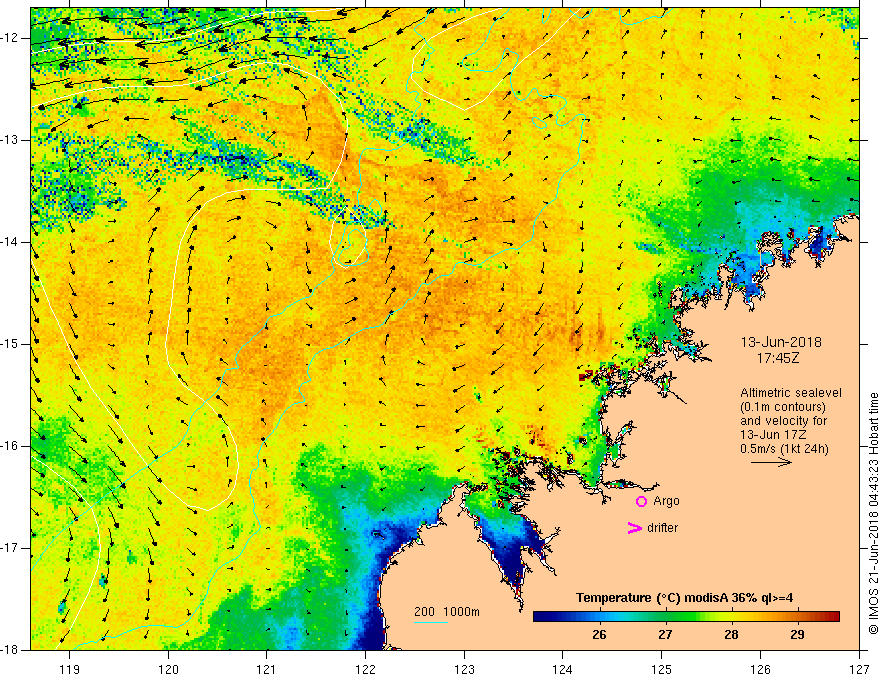Viewport: 880px width, 680px height.
Task: Click the '121' longitude axis label
Action: click(267, 669)
